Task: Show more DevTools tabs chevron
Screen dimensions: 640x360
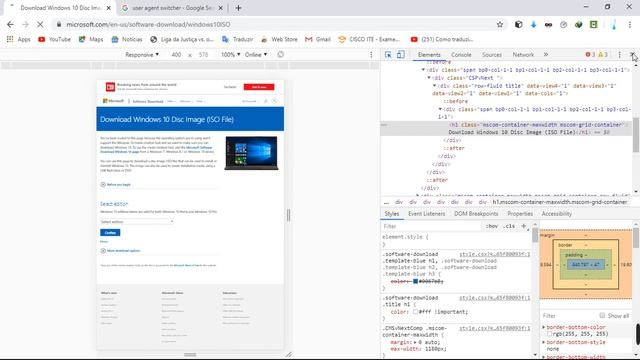Action: coord(546,55)
